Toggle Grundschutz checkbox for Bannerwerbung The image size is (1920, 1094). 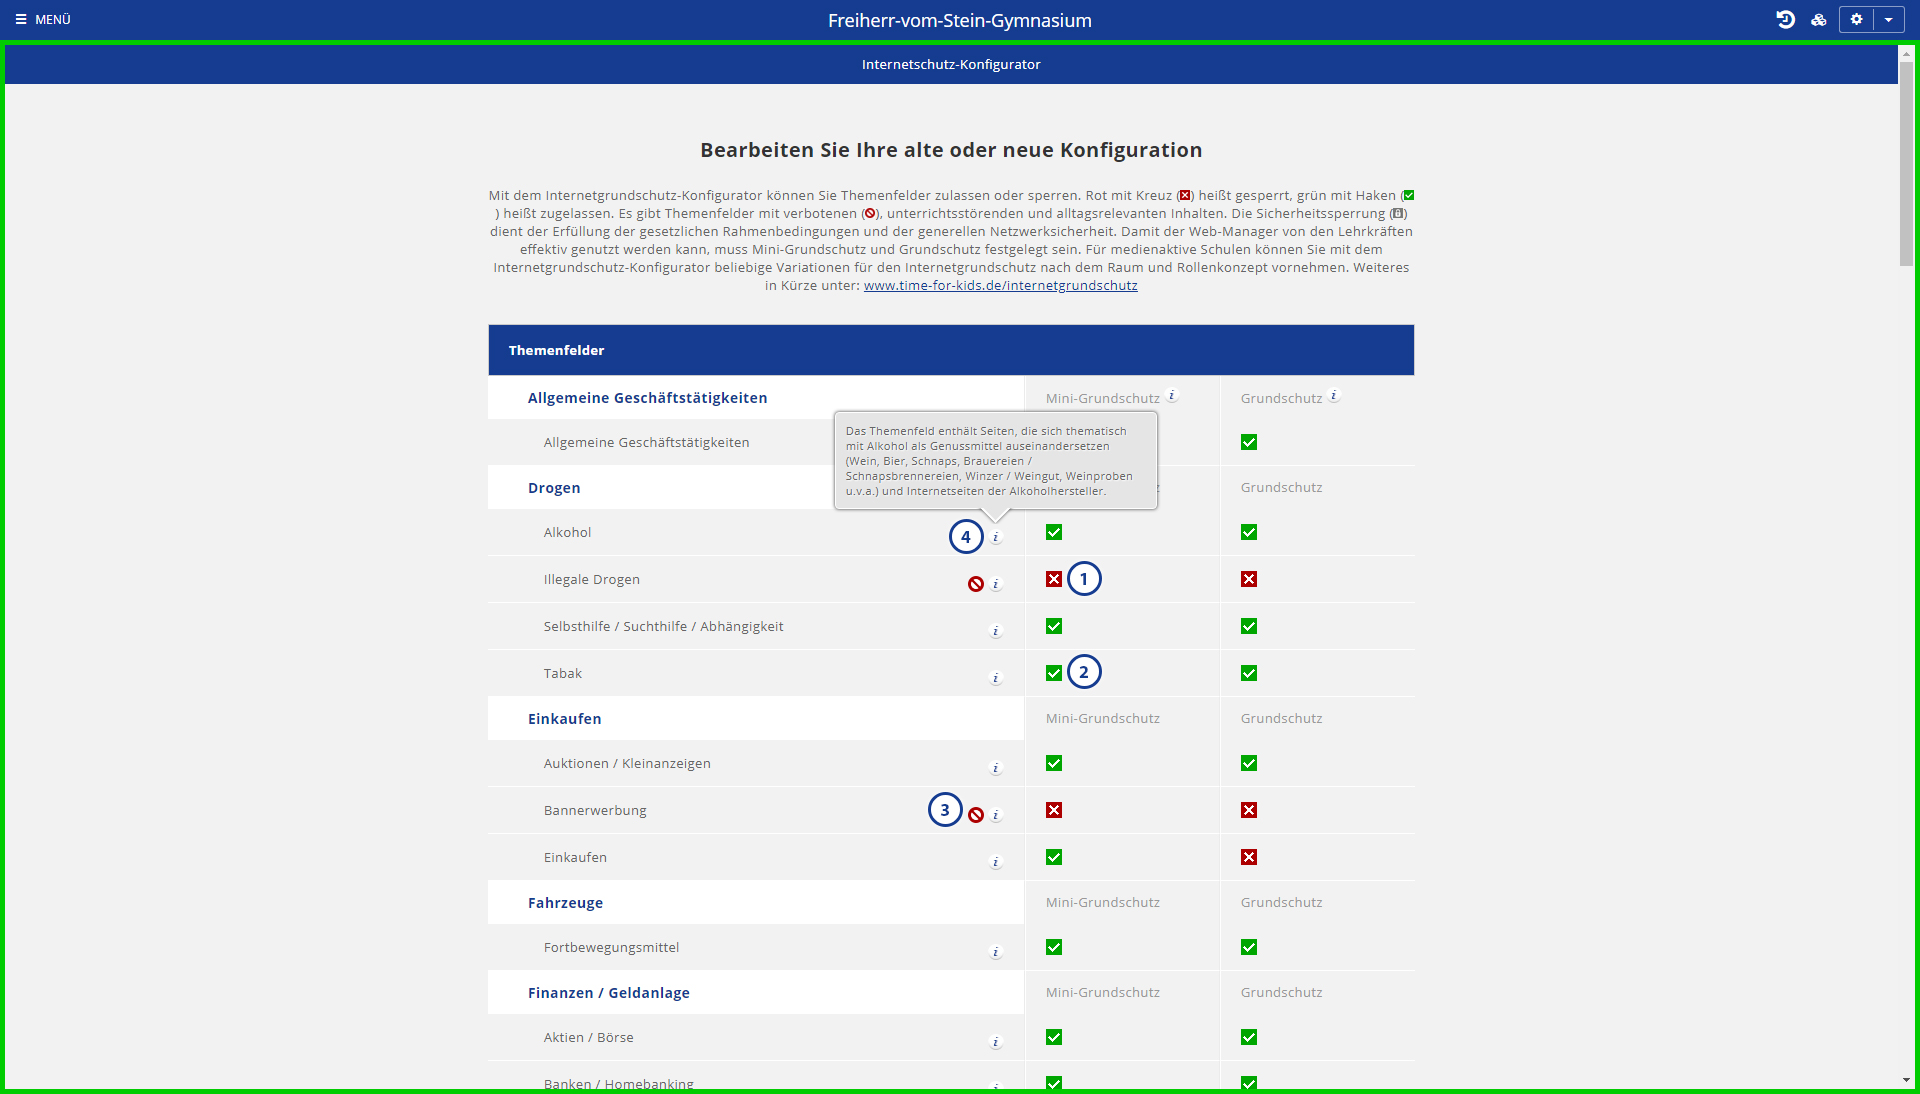coord(1249,810)
